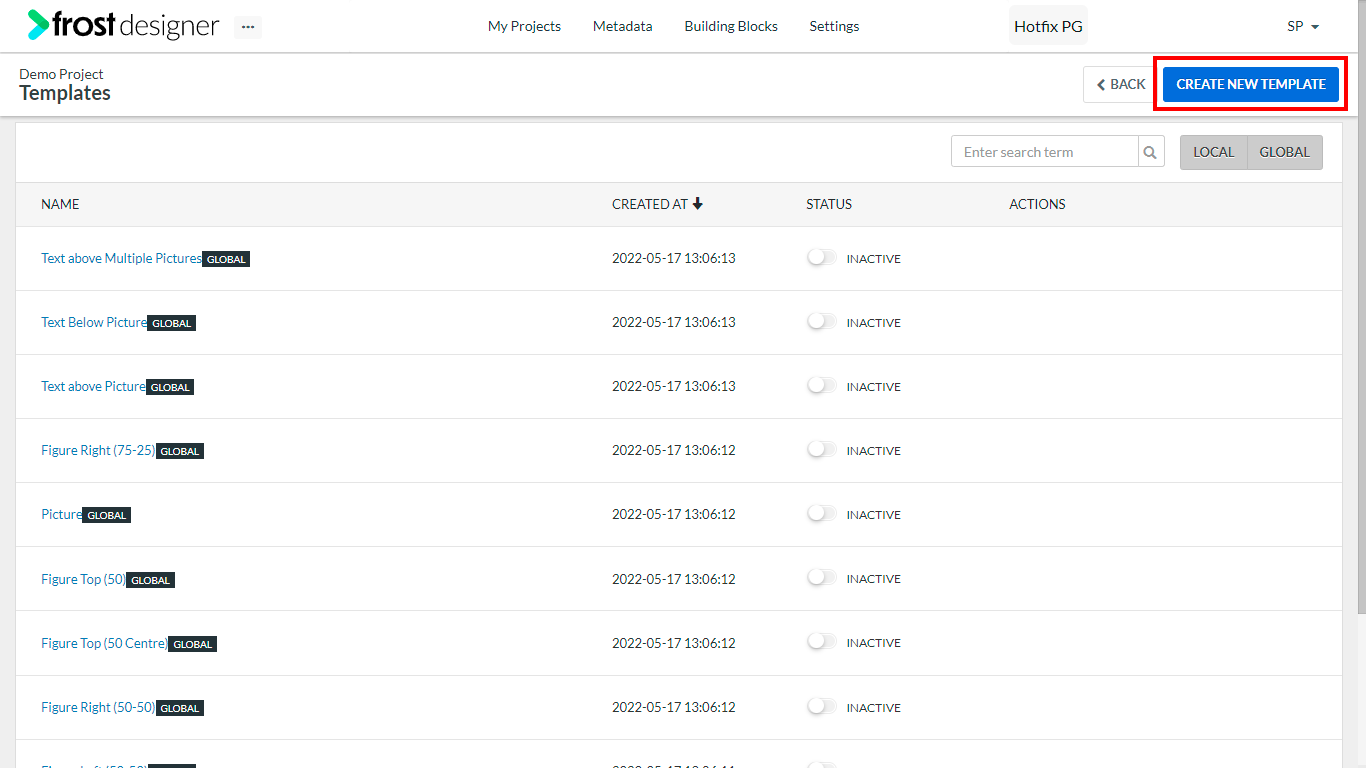Click the ACTIONS column header
1366x768 pixels.
click(1037, 204)
